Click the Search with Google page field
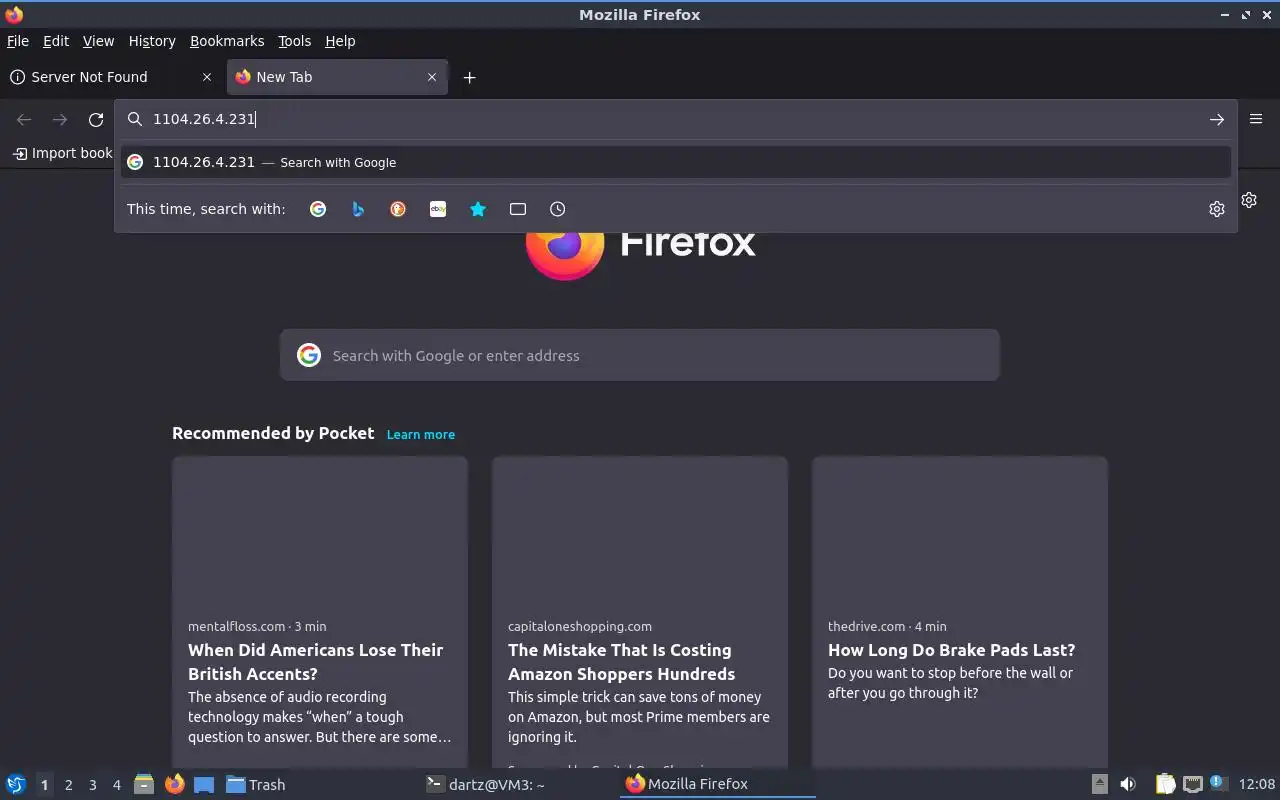 point(640,355)
